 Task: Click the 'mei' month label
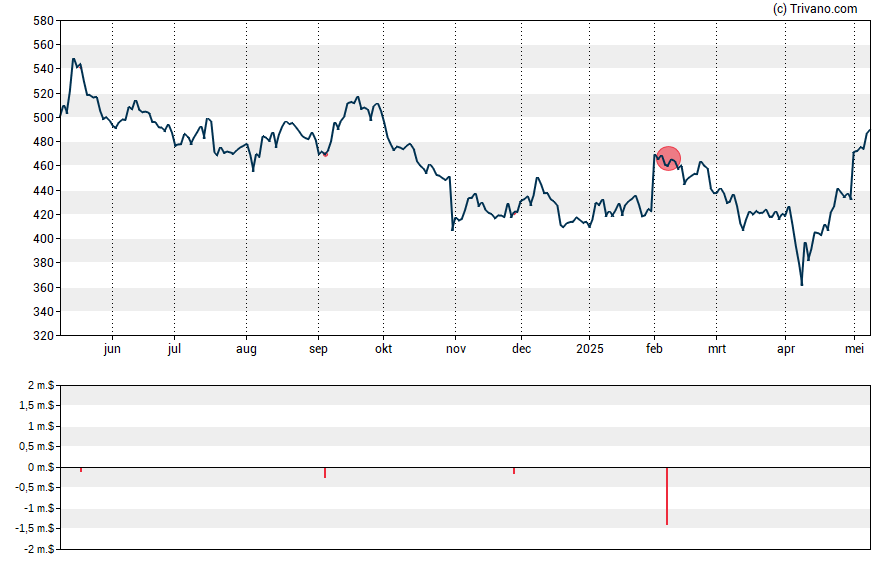[855, 349]
